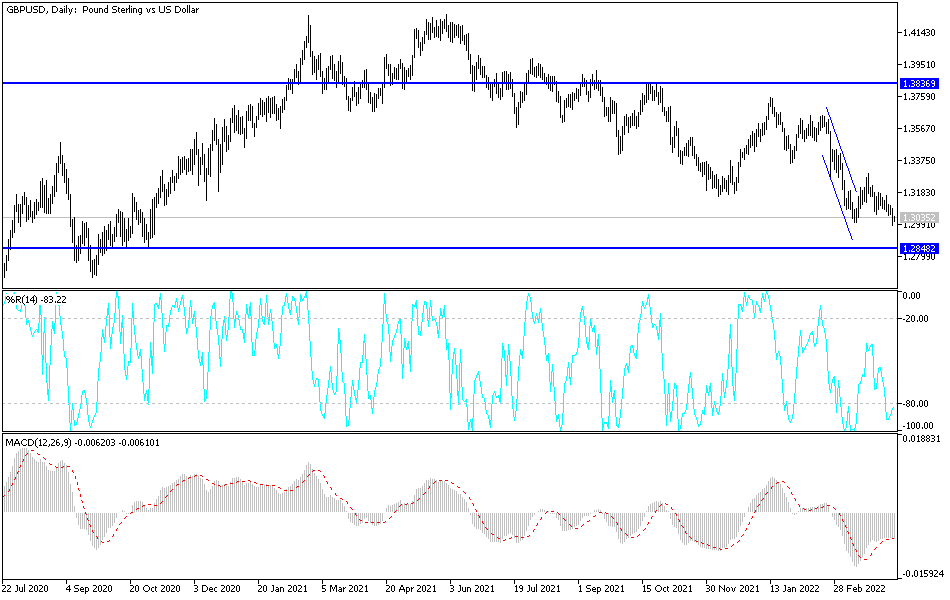Click the 1.27990 price axis value
The width and height of the screenshot is (950, 600).
click(x=919, y=257)
